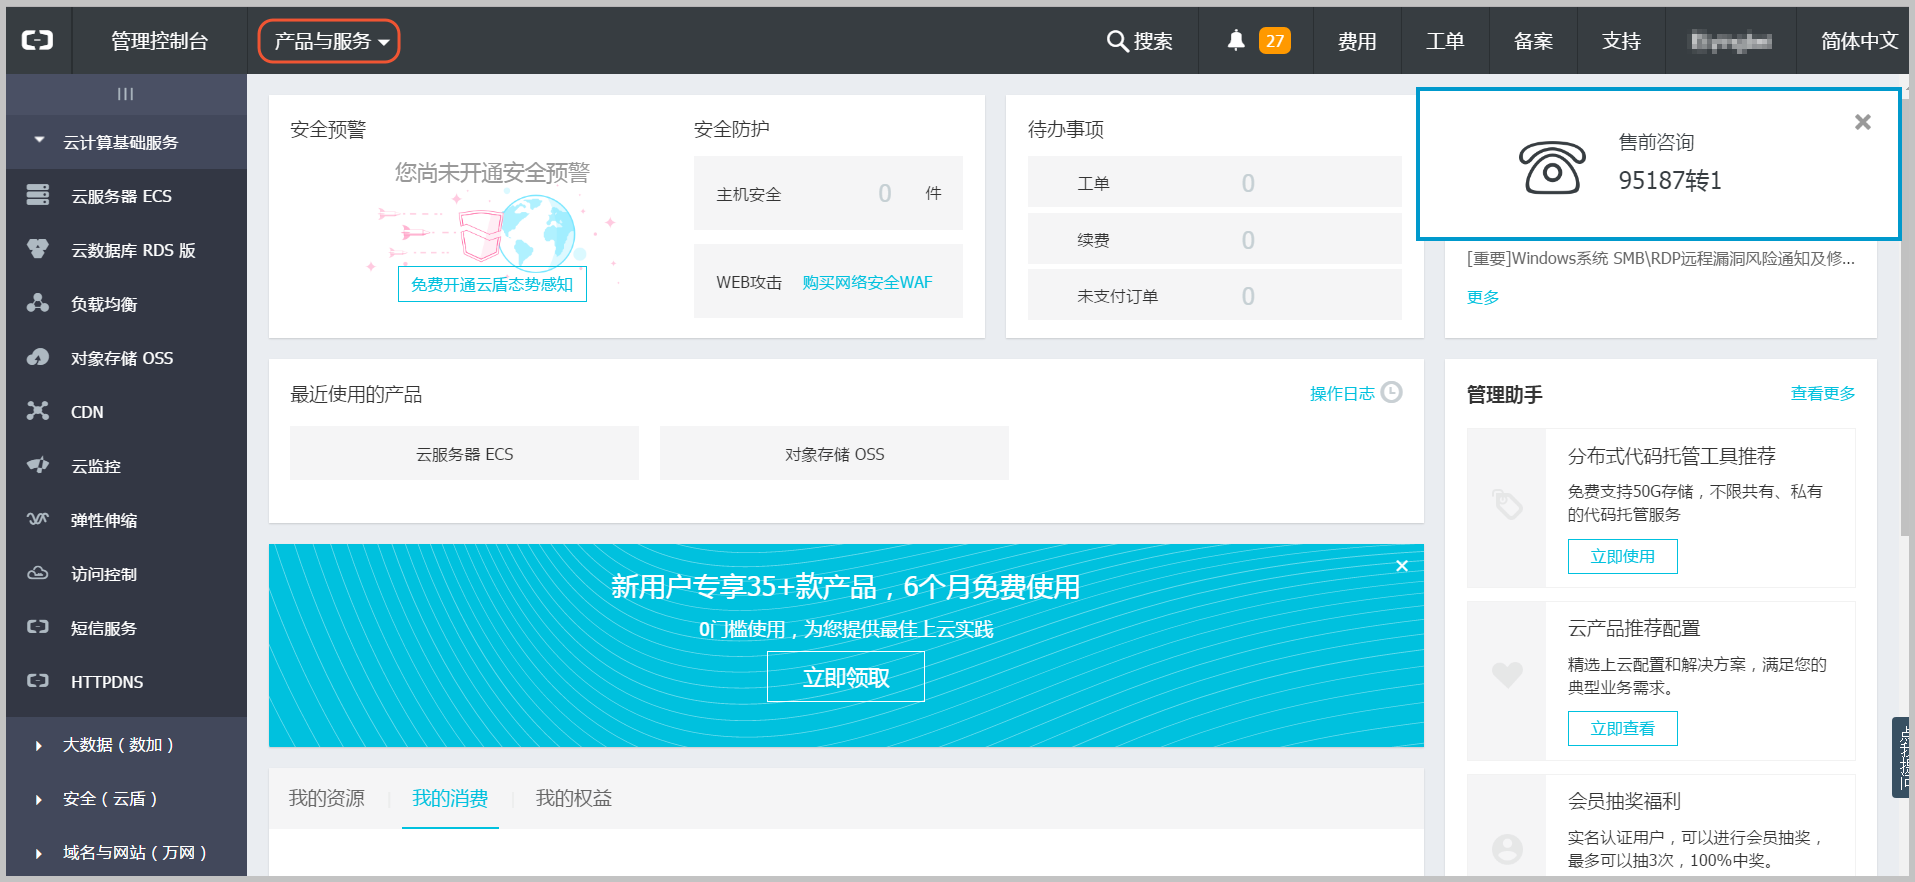Click the floating feedback tab at right edge
This screenshot has height=882, width=1915.
pyautogui.click(x=1902, y=757)
